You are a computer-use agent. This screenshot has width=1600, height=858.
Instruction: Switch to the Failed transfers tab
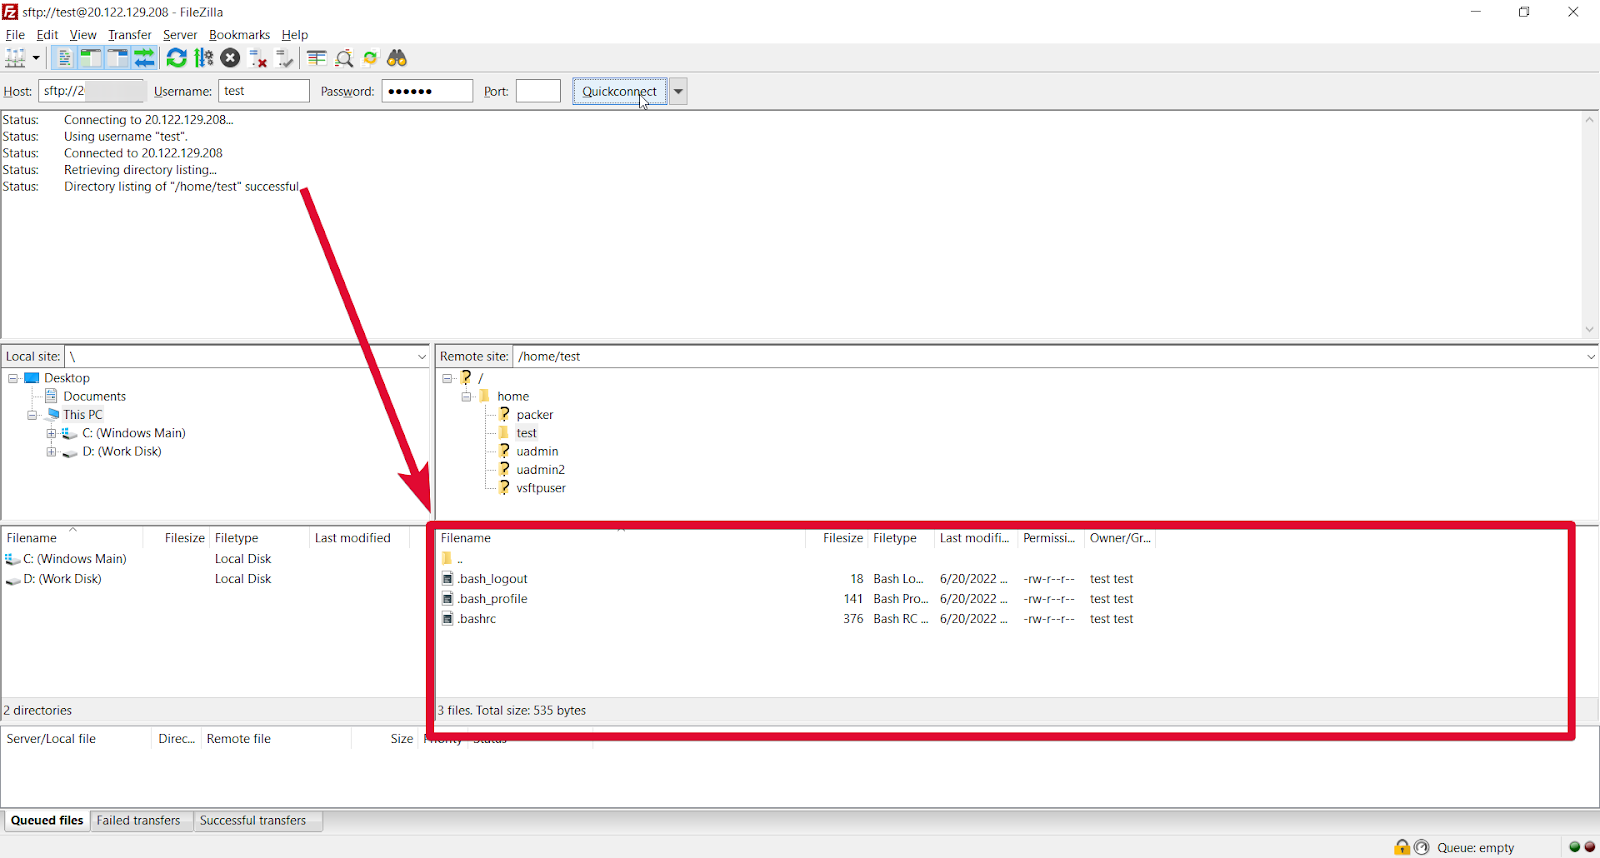(x=139, y=821)
